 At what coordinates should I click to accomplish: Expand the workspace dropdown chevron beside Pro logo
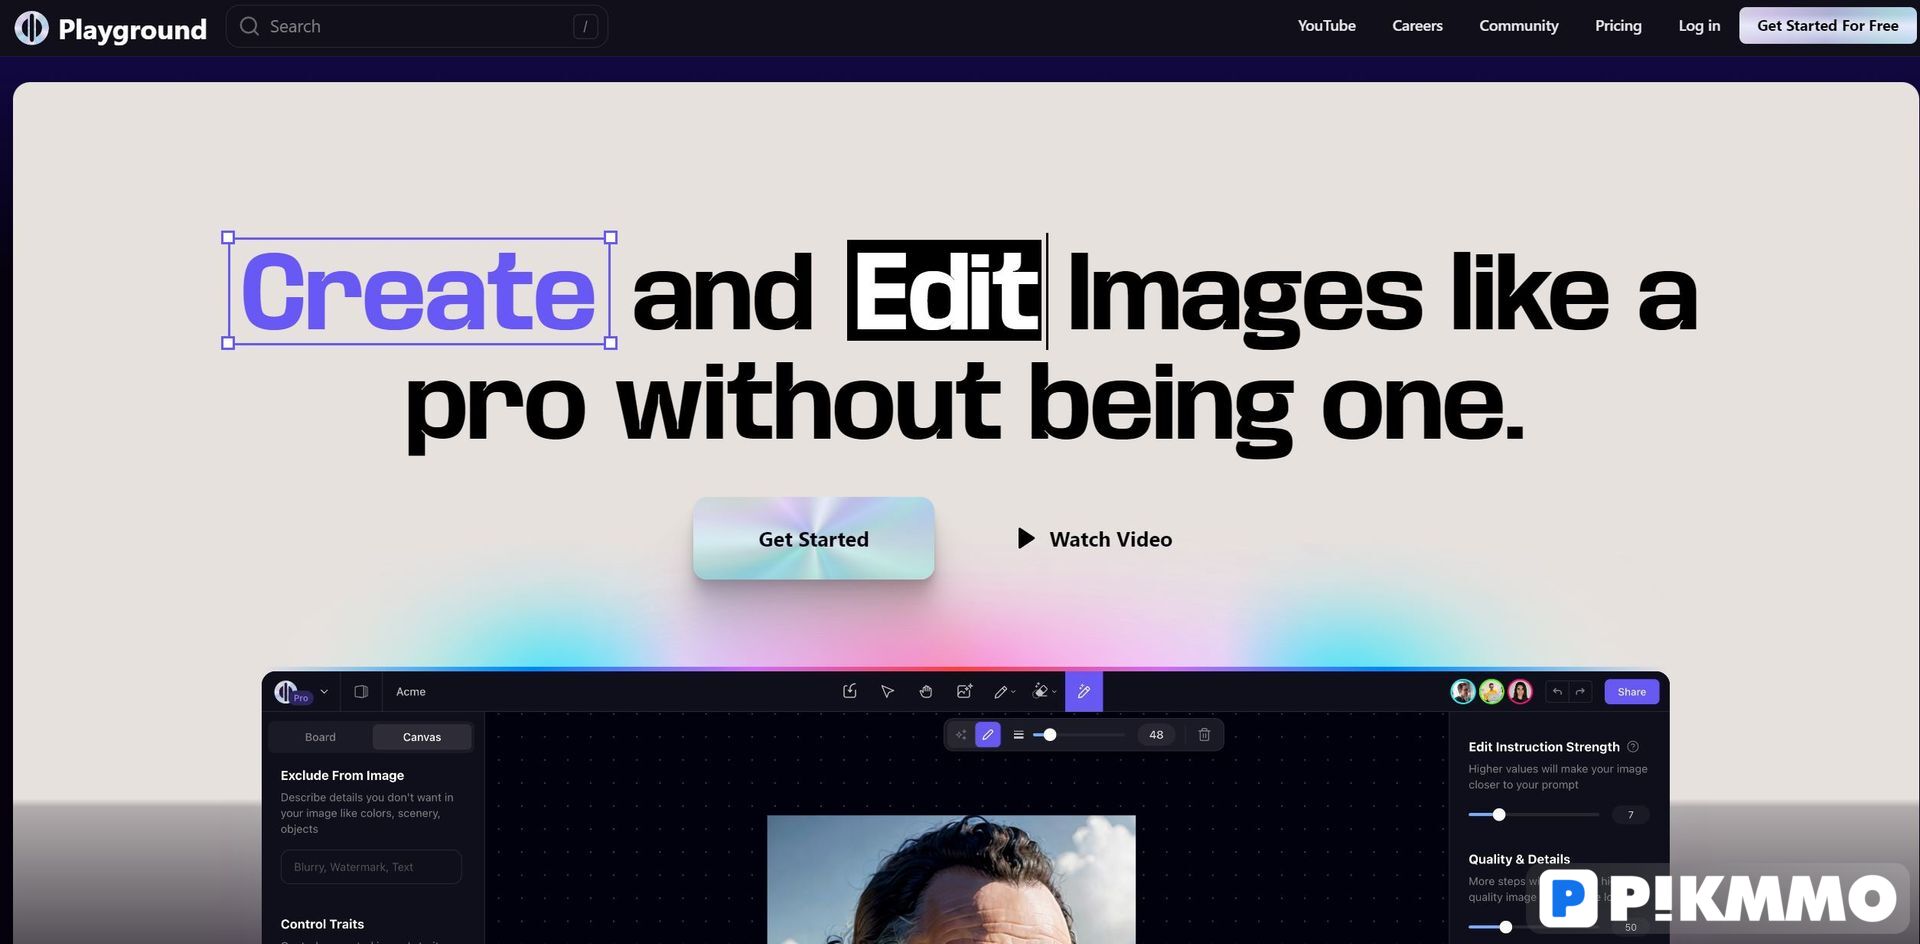click(324, 691)
